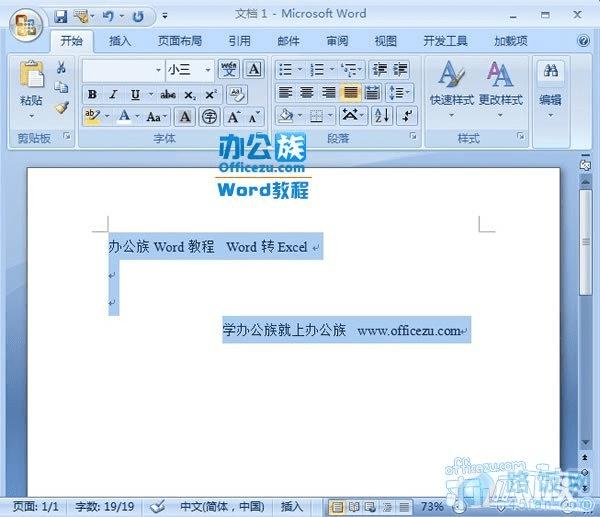Viewport: 600px width, 517px height.
Task: Apply character shading
Action: (185, 117)
